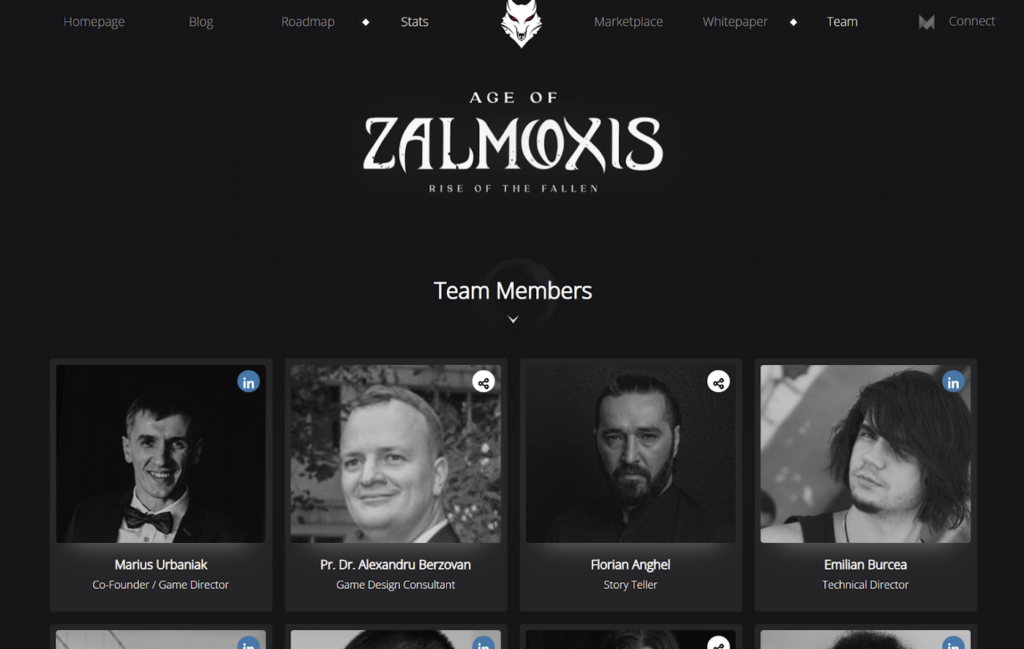The width and height of the screenshot is (1024, 649).
Task: Open Marius Urbaniak's LinkedIn icon
Action: pos(248,382)
